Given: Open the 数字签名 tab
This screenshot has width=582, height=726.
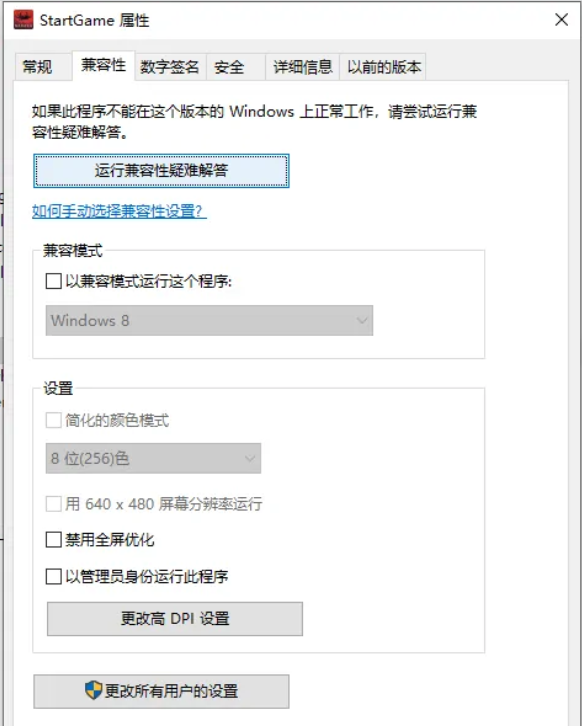Looking at the screenshot, I should pyautogui.click(x=170, y=67).
